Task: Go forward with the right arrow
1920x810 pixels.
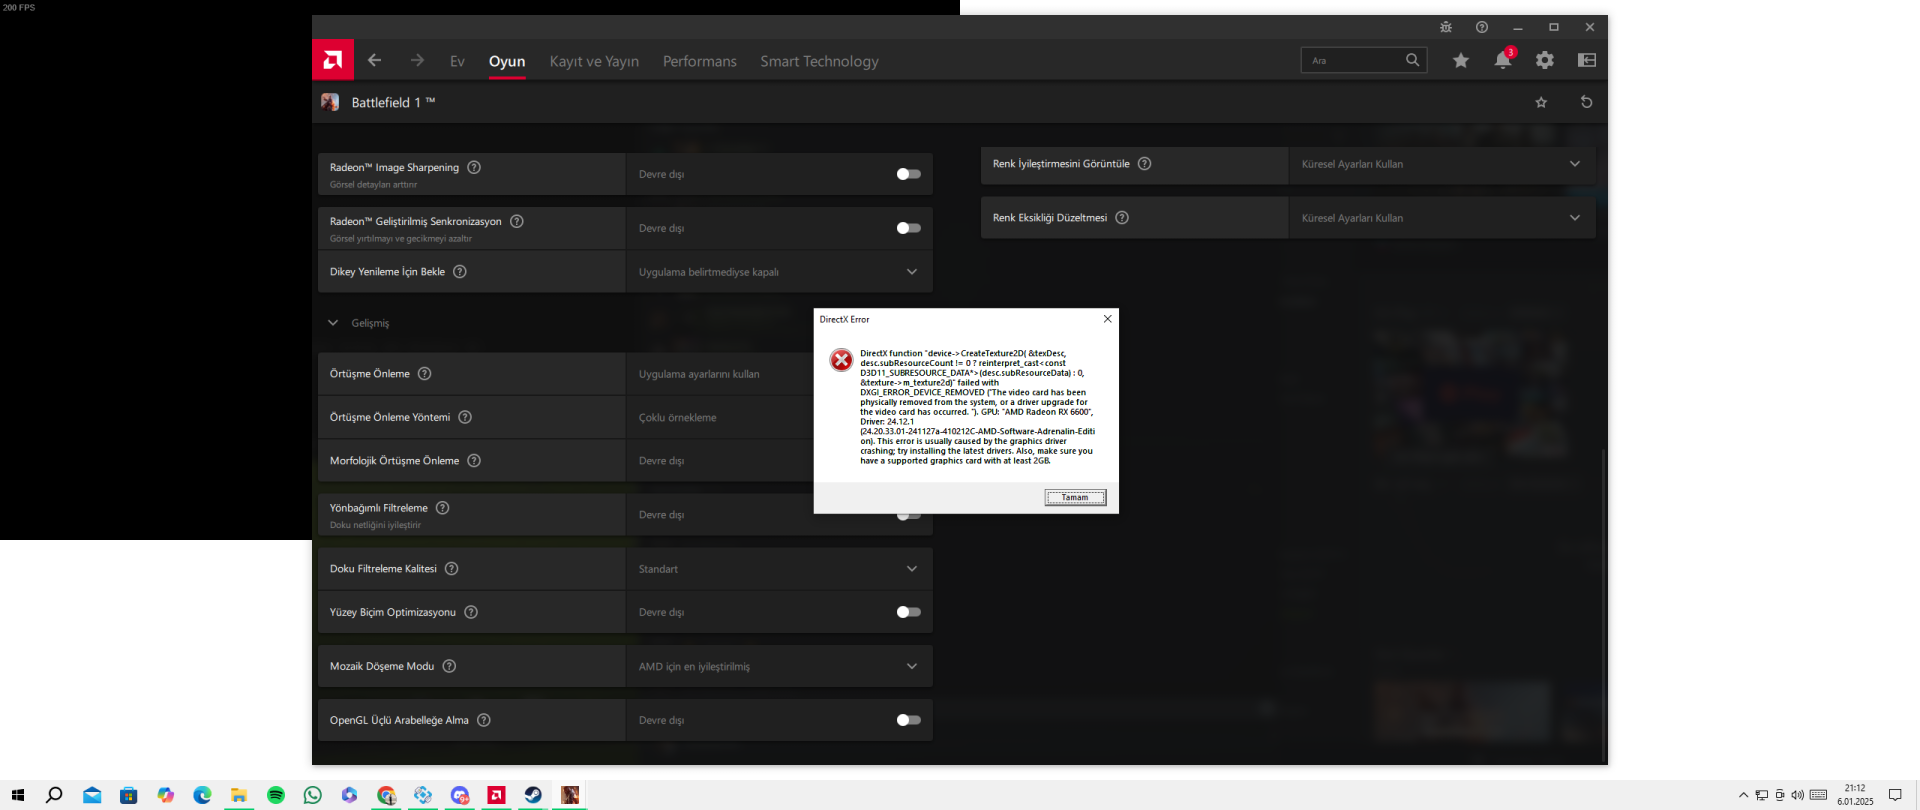Action: [417, 61]
